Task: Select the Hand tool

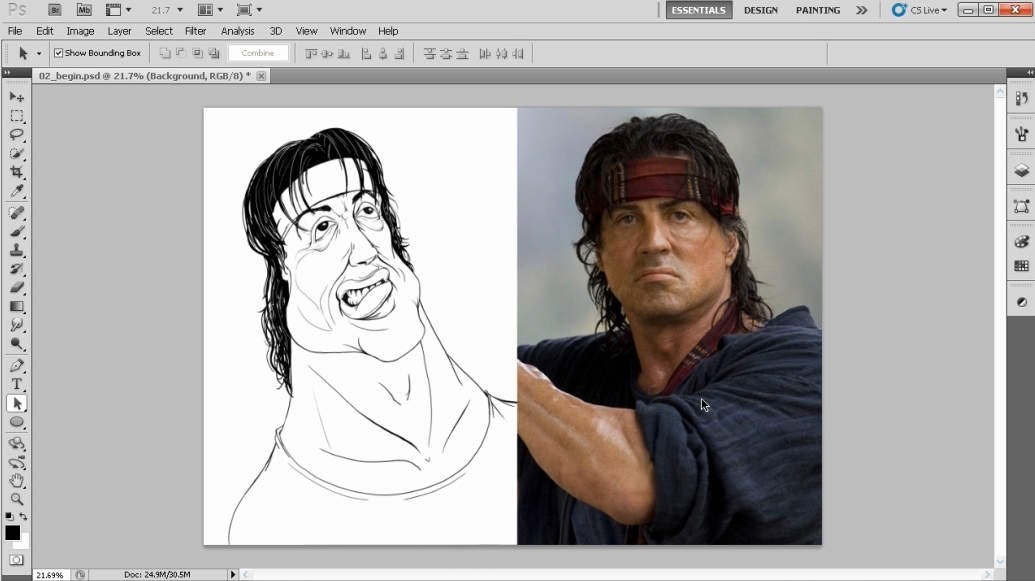Action: tap(17, 481)
